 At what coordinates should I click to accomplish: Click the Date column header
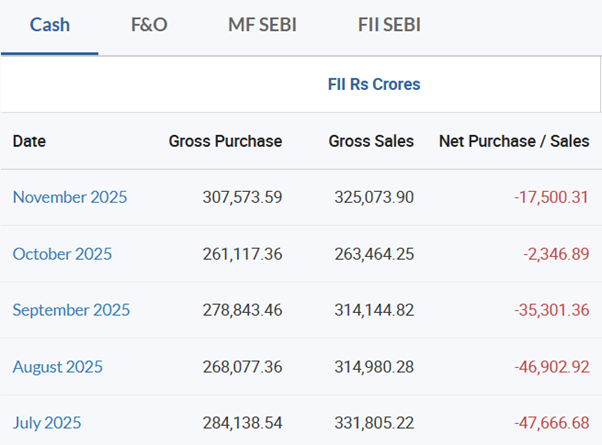click(x=29, y=141)
